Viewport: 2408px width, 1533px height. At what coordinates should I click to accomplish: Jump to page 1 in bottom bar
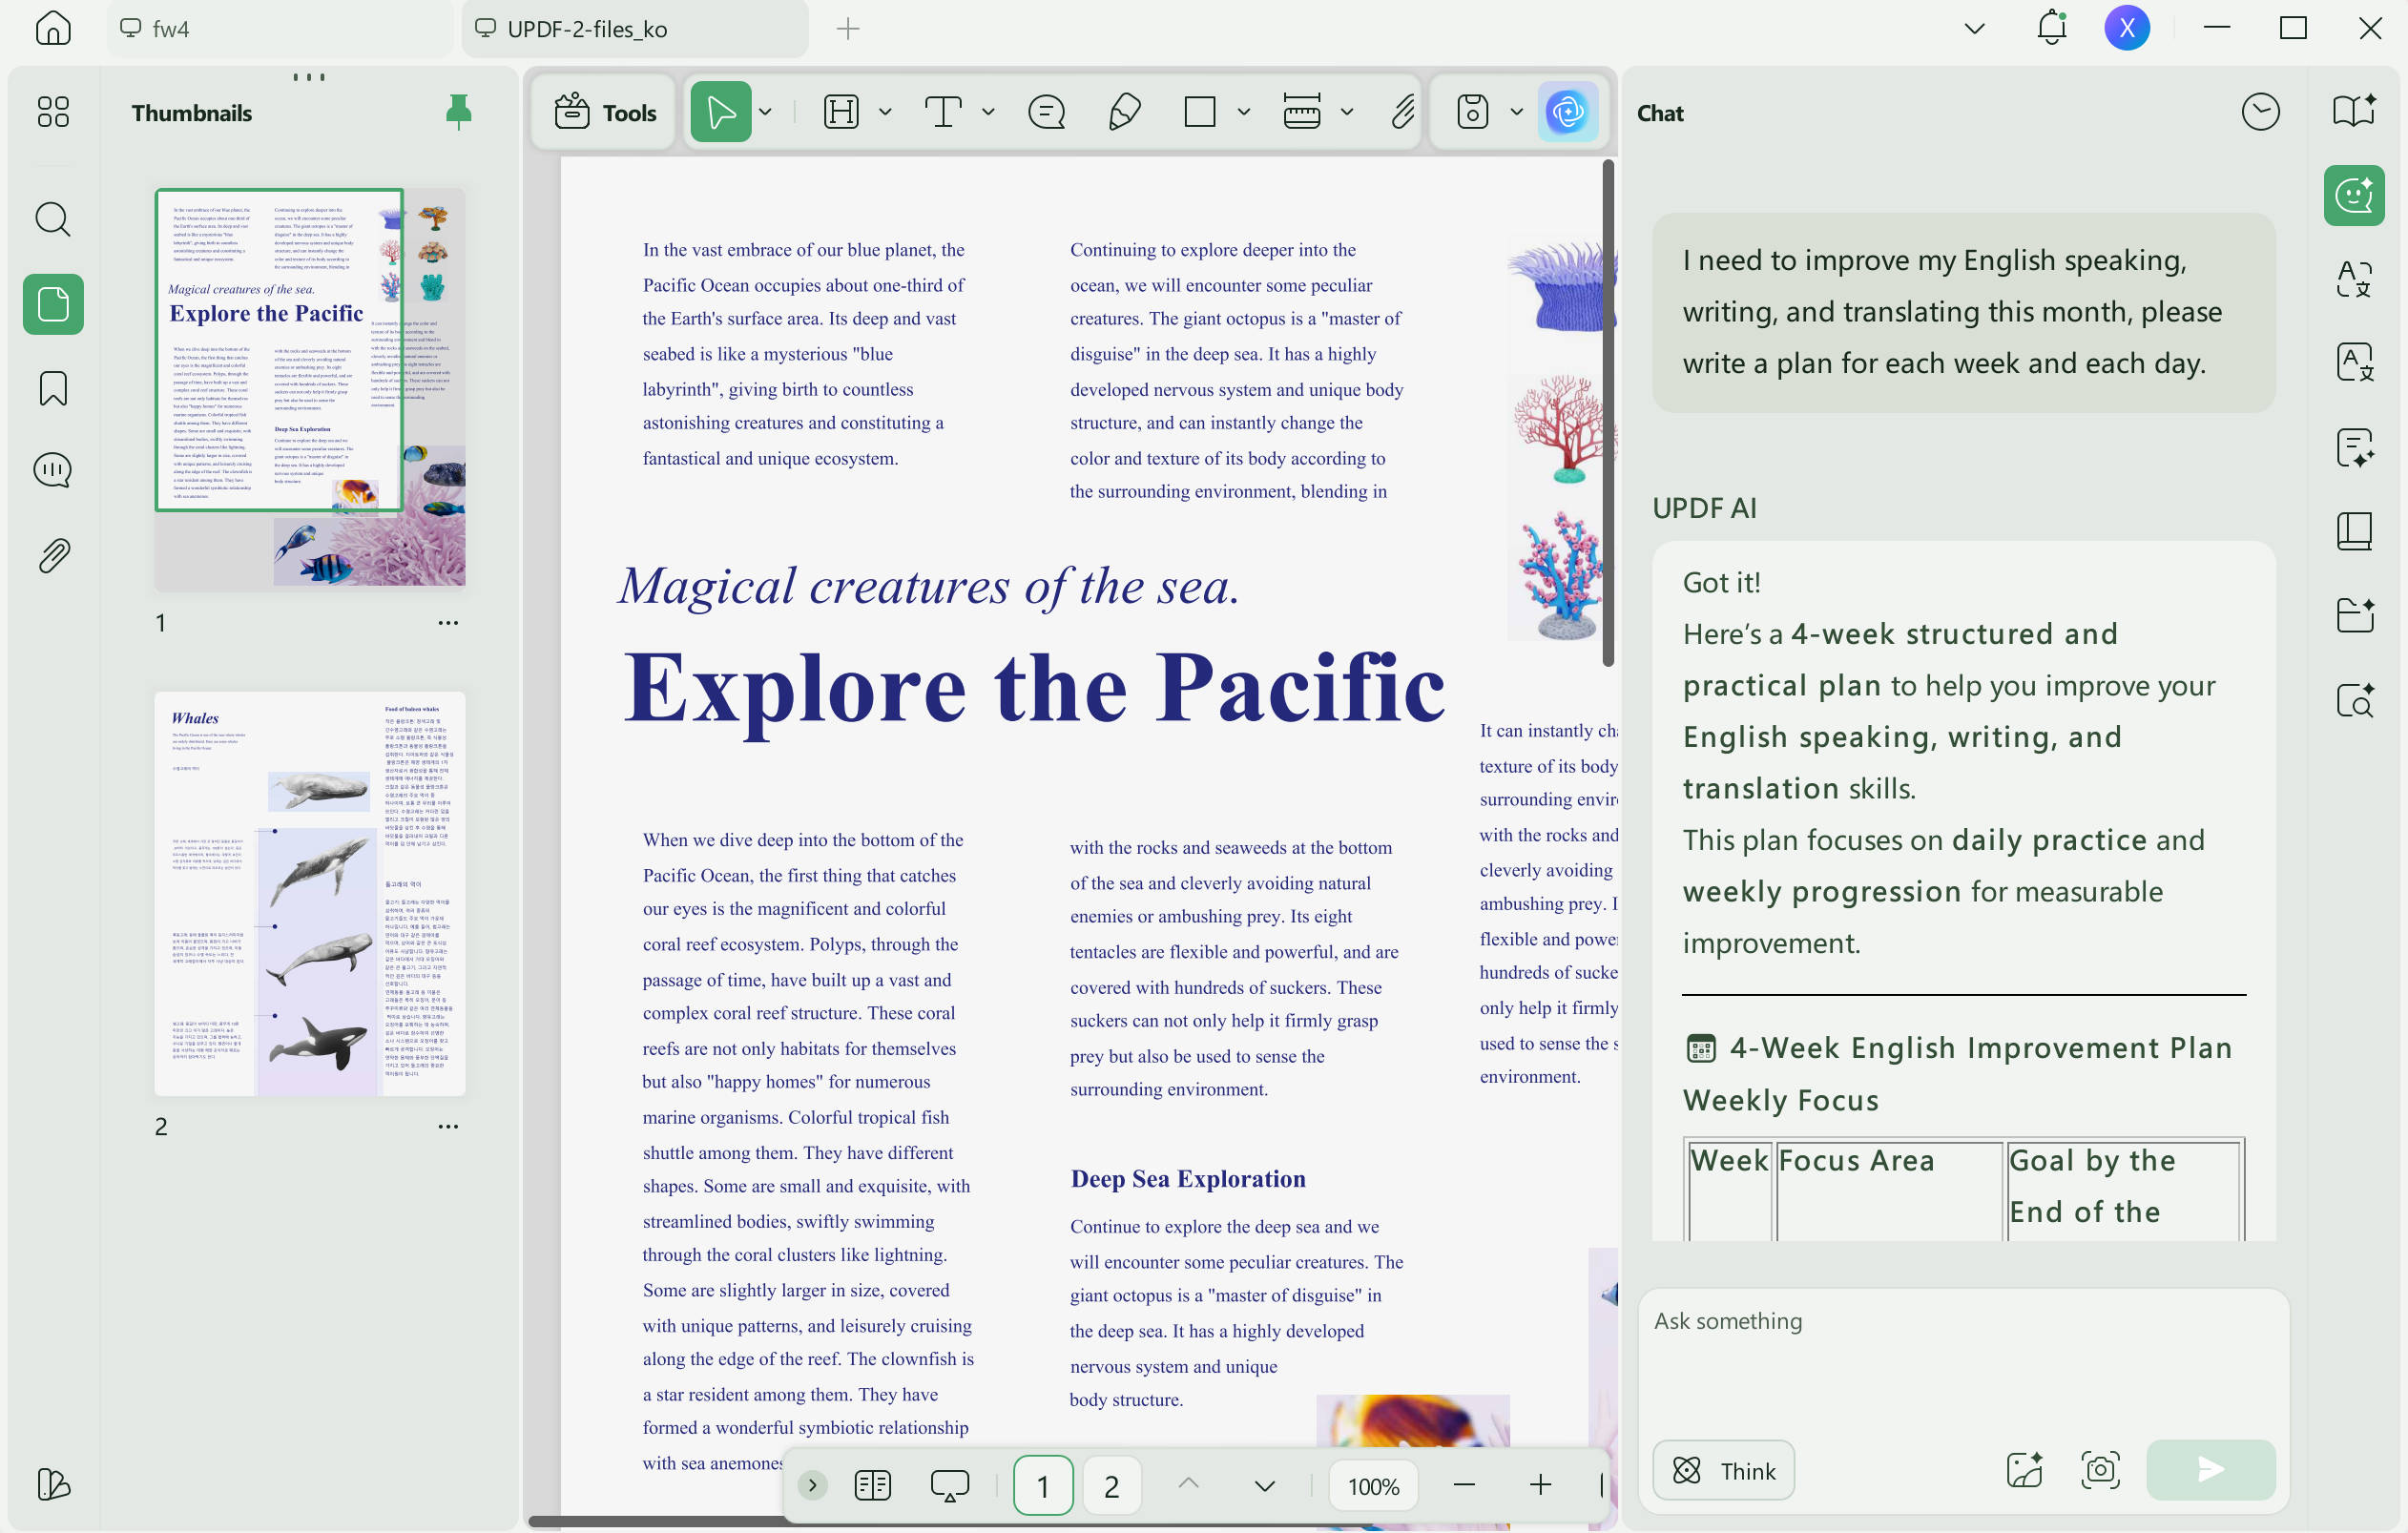(x=1042, y=1485)
